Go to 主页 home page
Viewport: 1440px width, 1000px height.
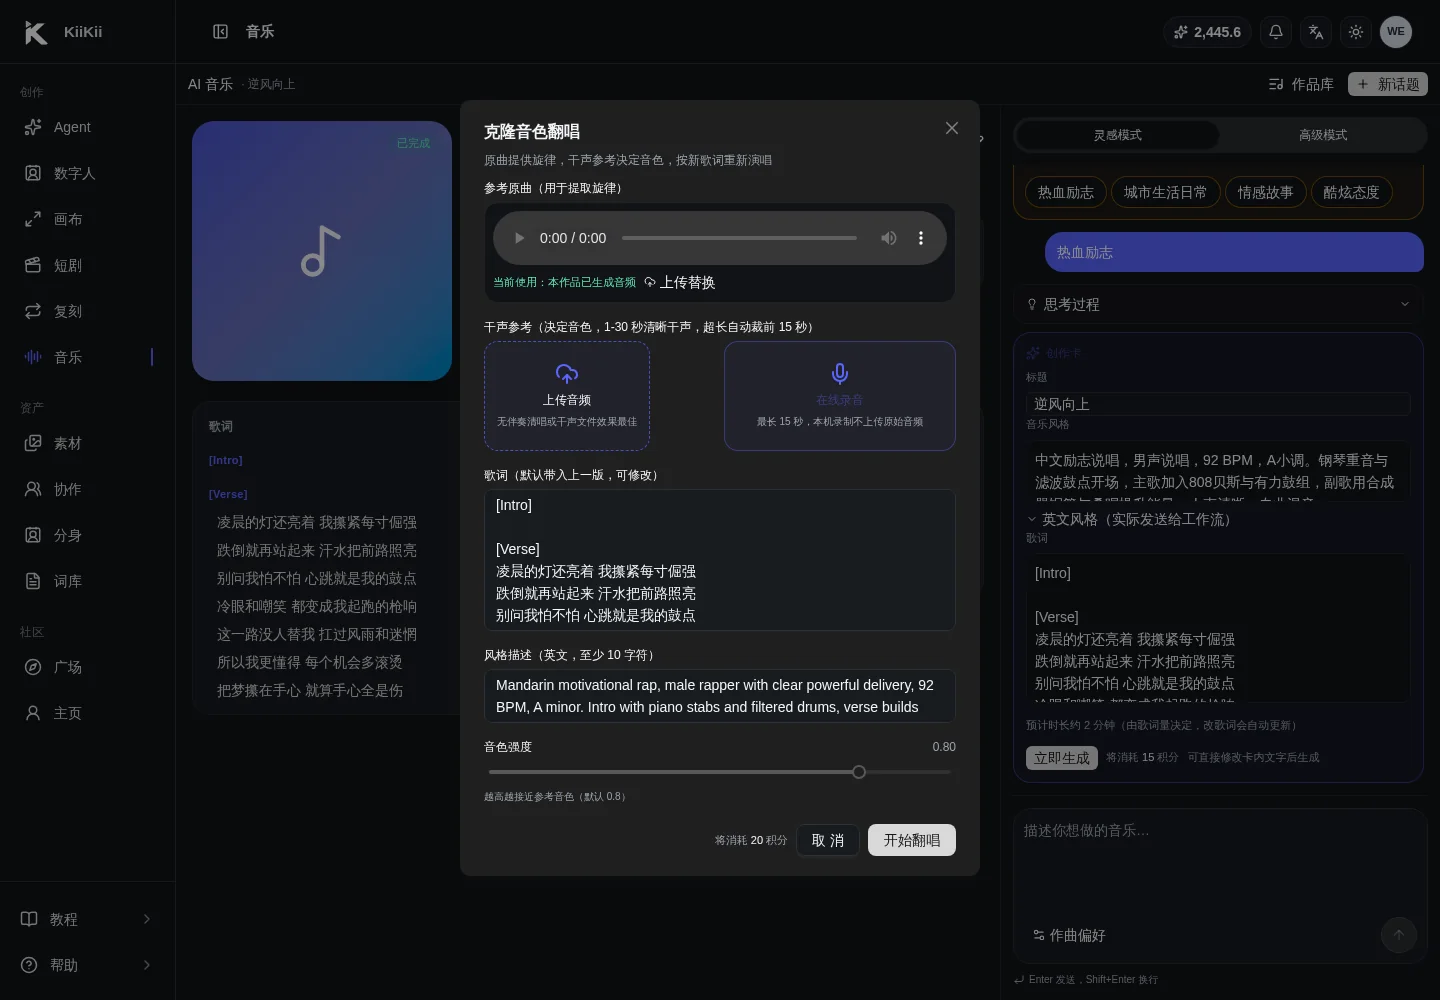(x=88, y=713)
